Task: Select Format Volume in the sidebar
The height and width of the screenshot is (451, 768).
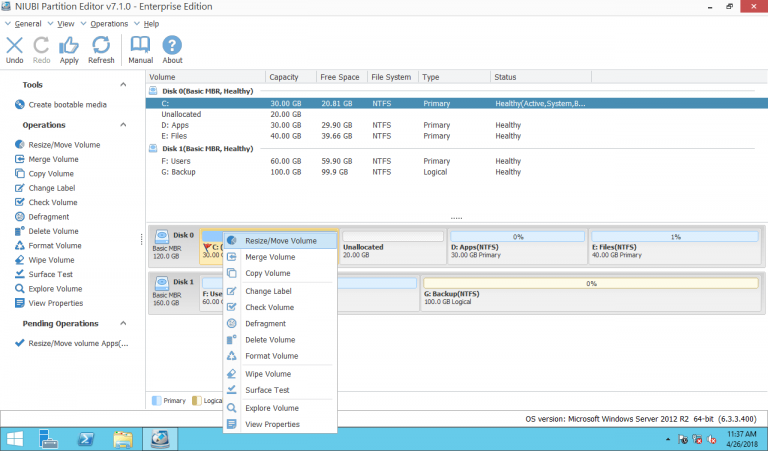Action: [48, 245]
